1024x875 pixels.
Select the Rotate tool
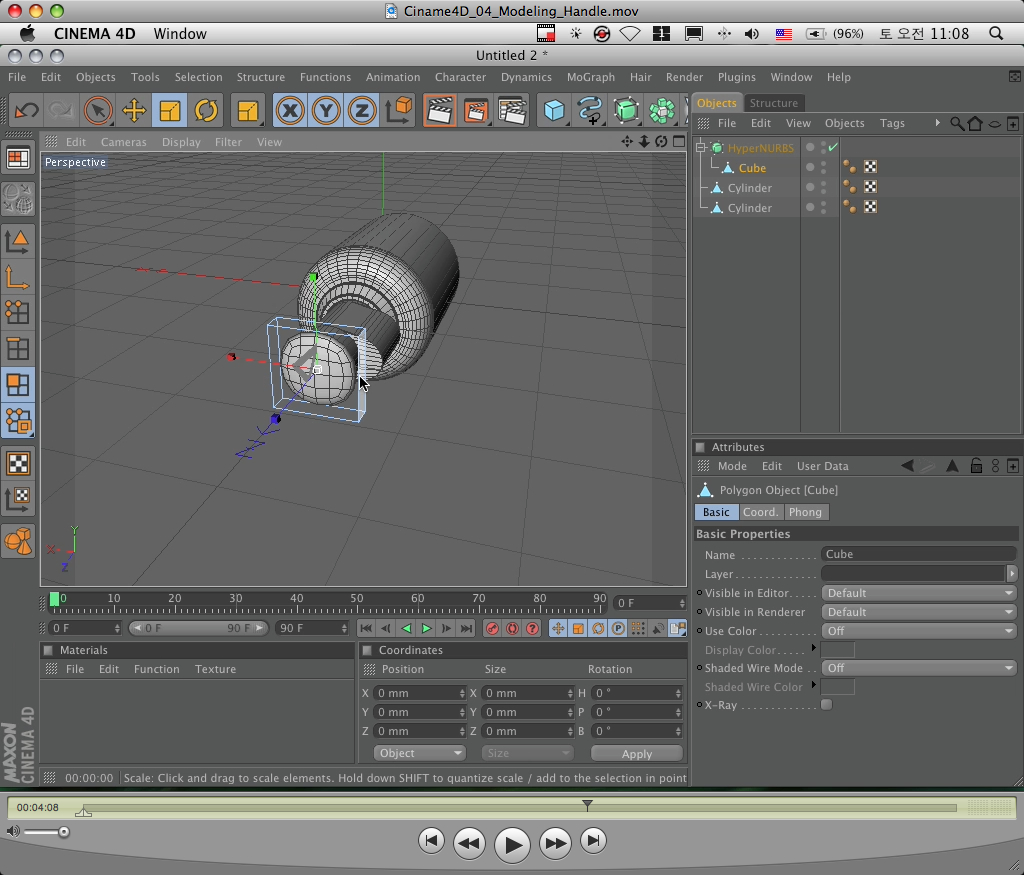click(x=206, y=110)
